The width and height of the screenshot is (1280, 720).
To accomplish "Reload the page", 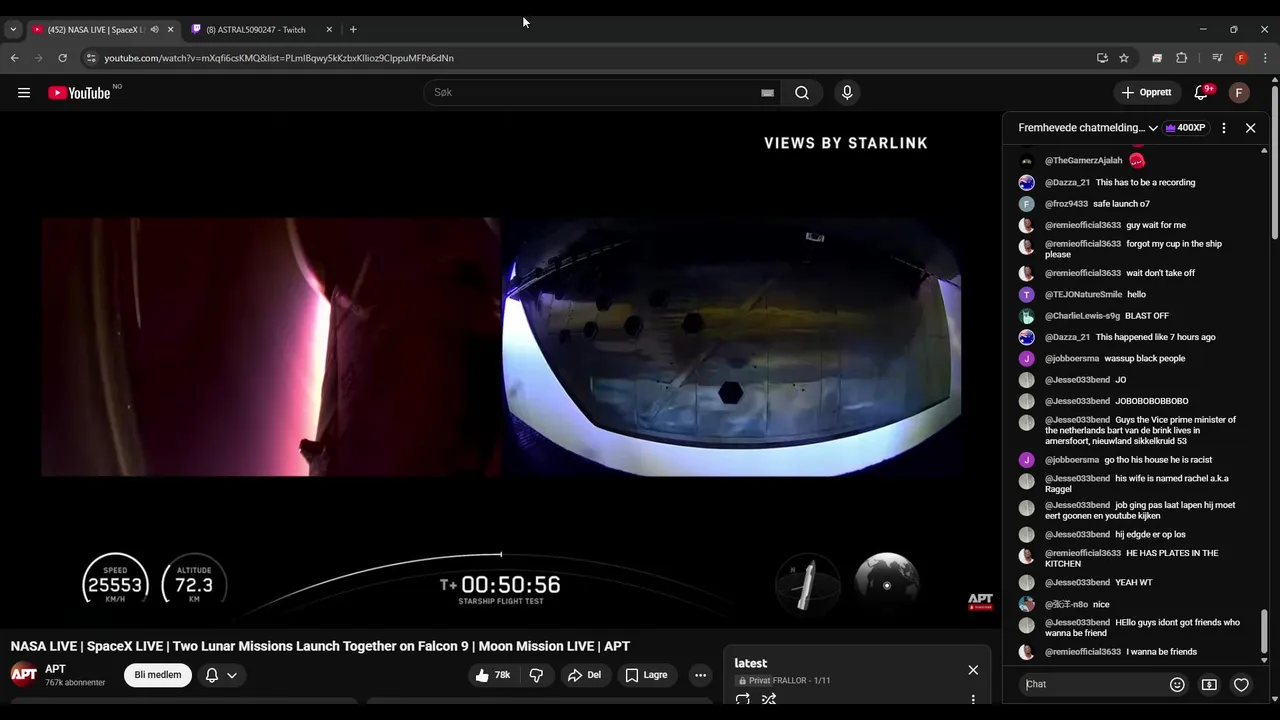I will pyautogui.click(x=62, y=58).
